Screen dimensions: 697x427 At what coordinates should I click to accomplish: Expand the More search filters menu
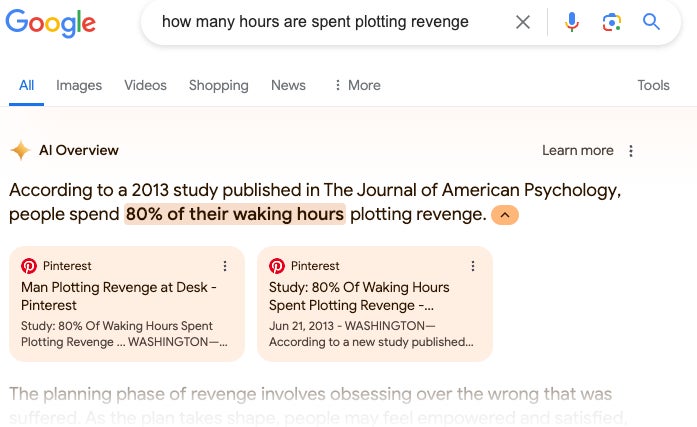point(356,85)
